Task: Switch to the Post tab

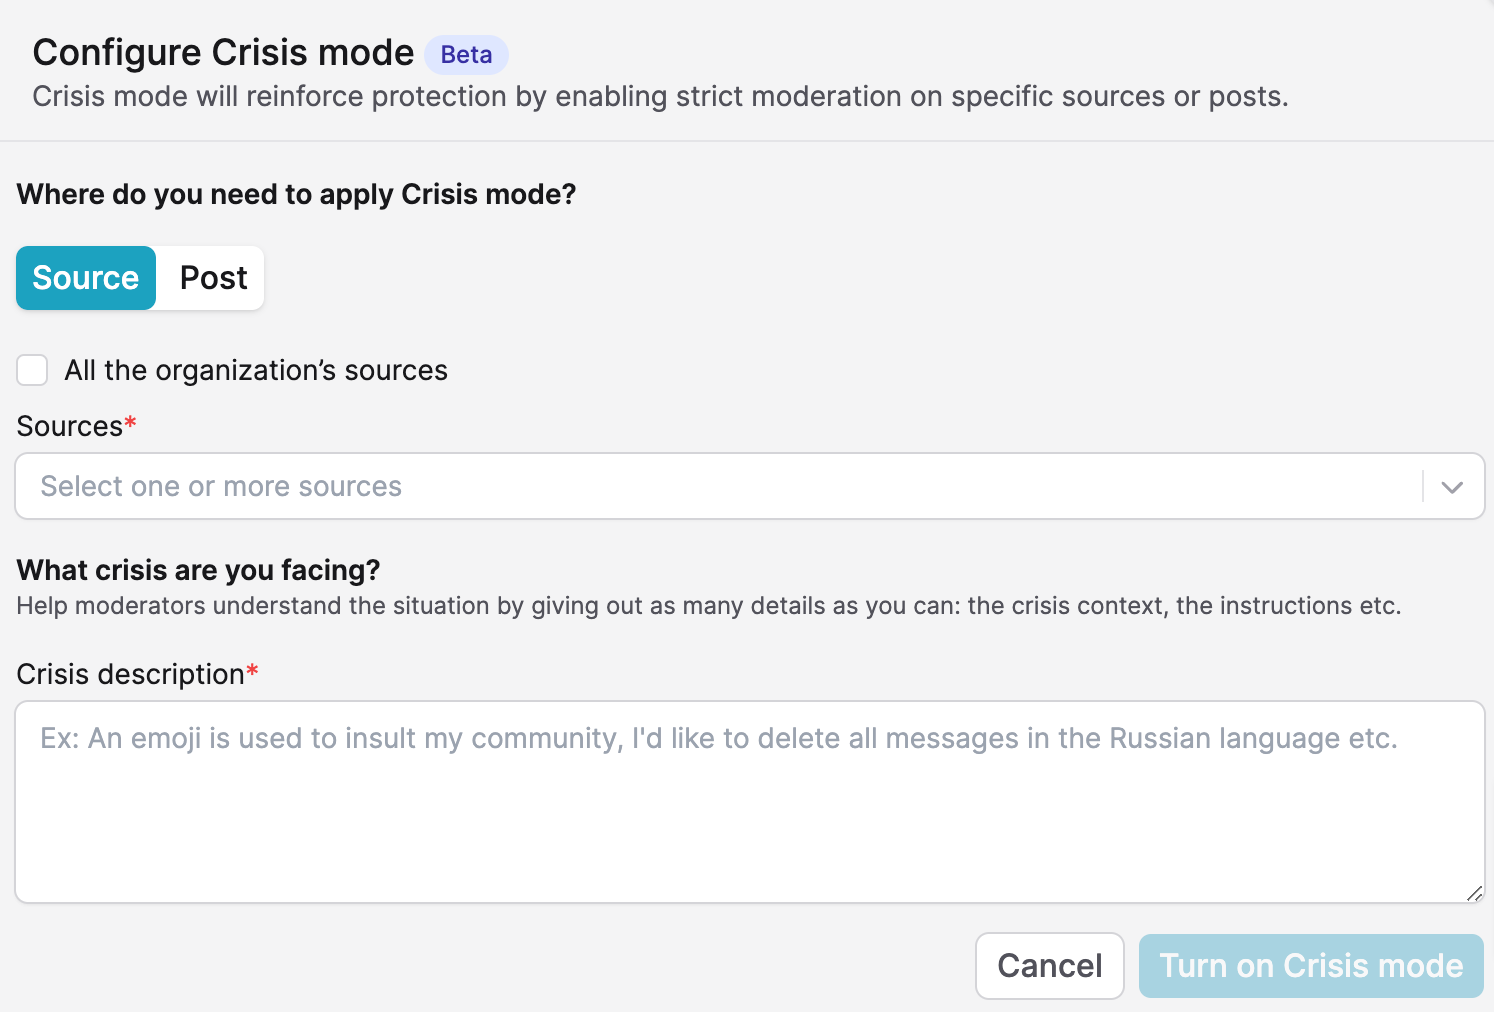Action: [213, 278]
